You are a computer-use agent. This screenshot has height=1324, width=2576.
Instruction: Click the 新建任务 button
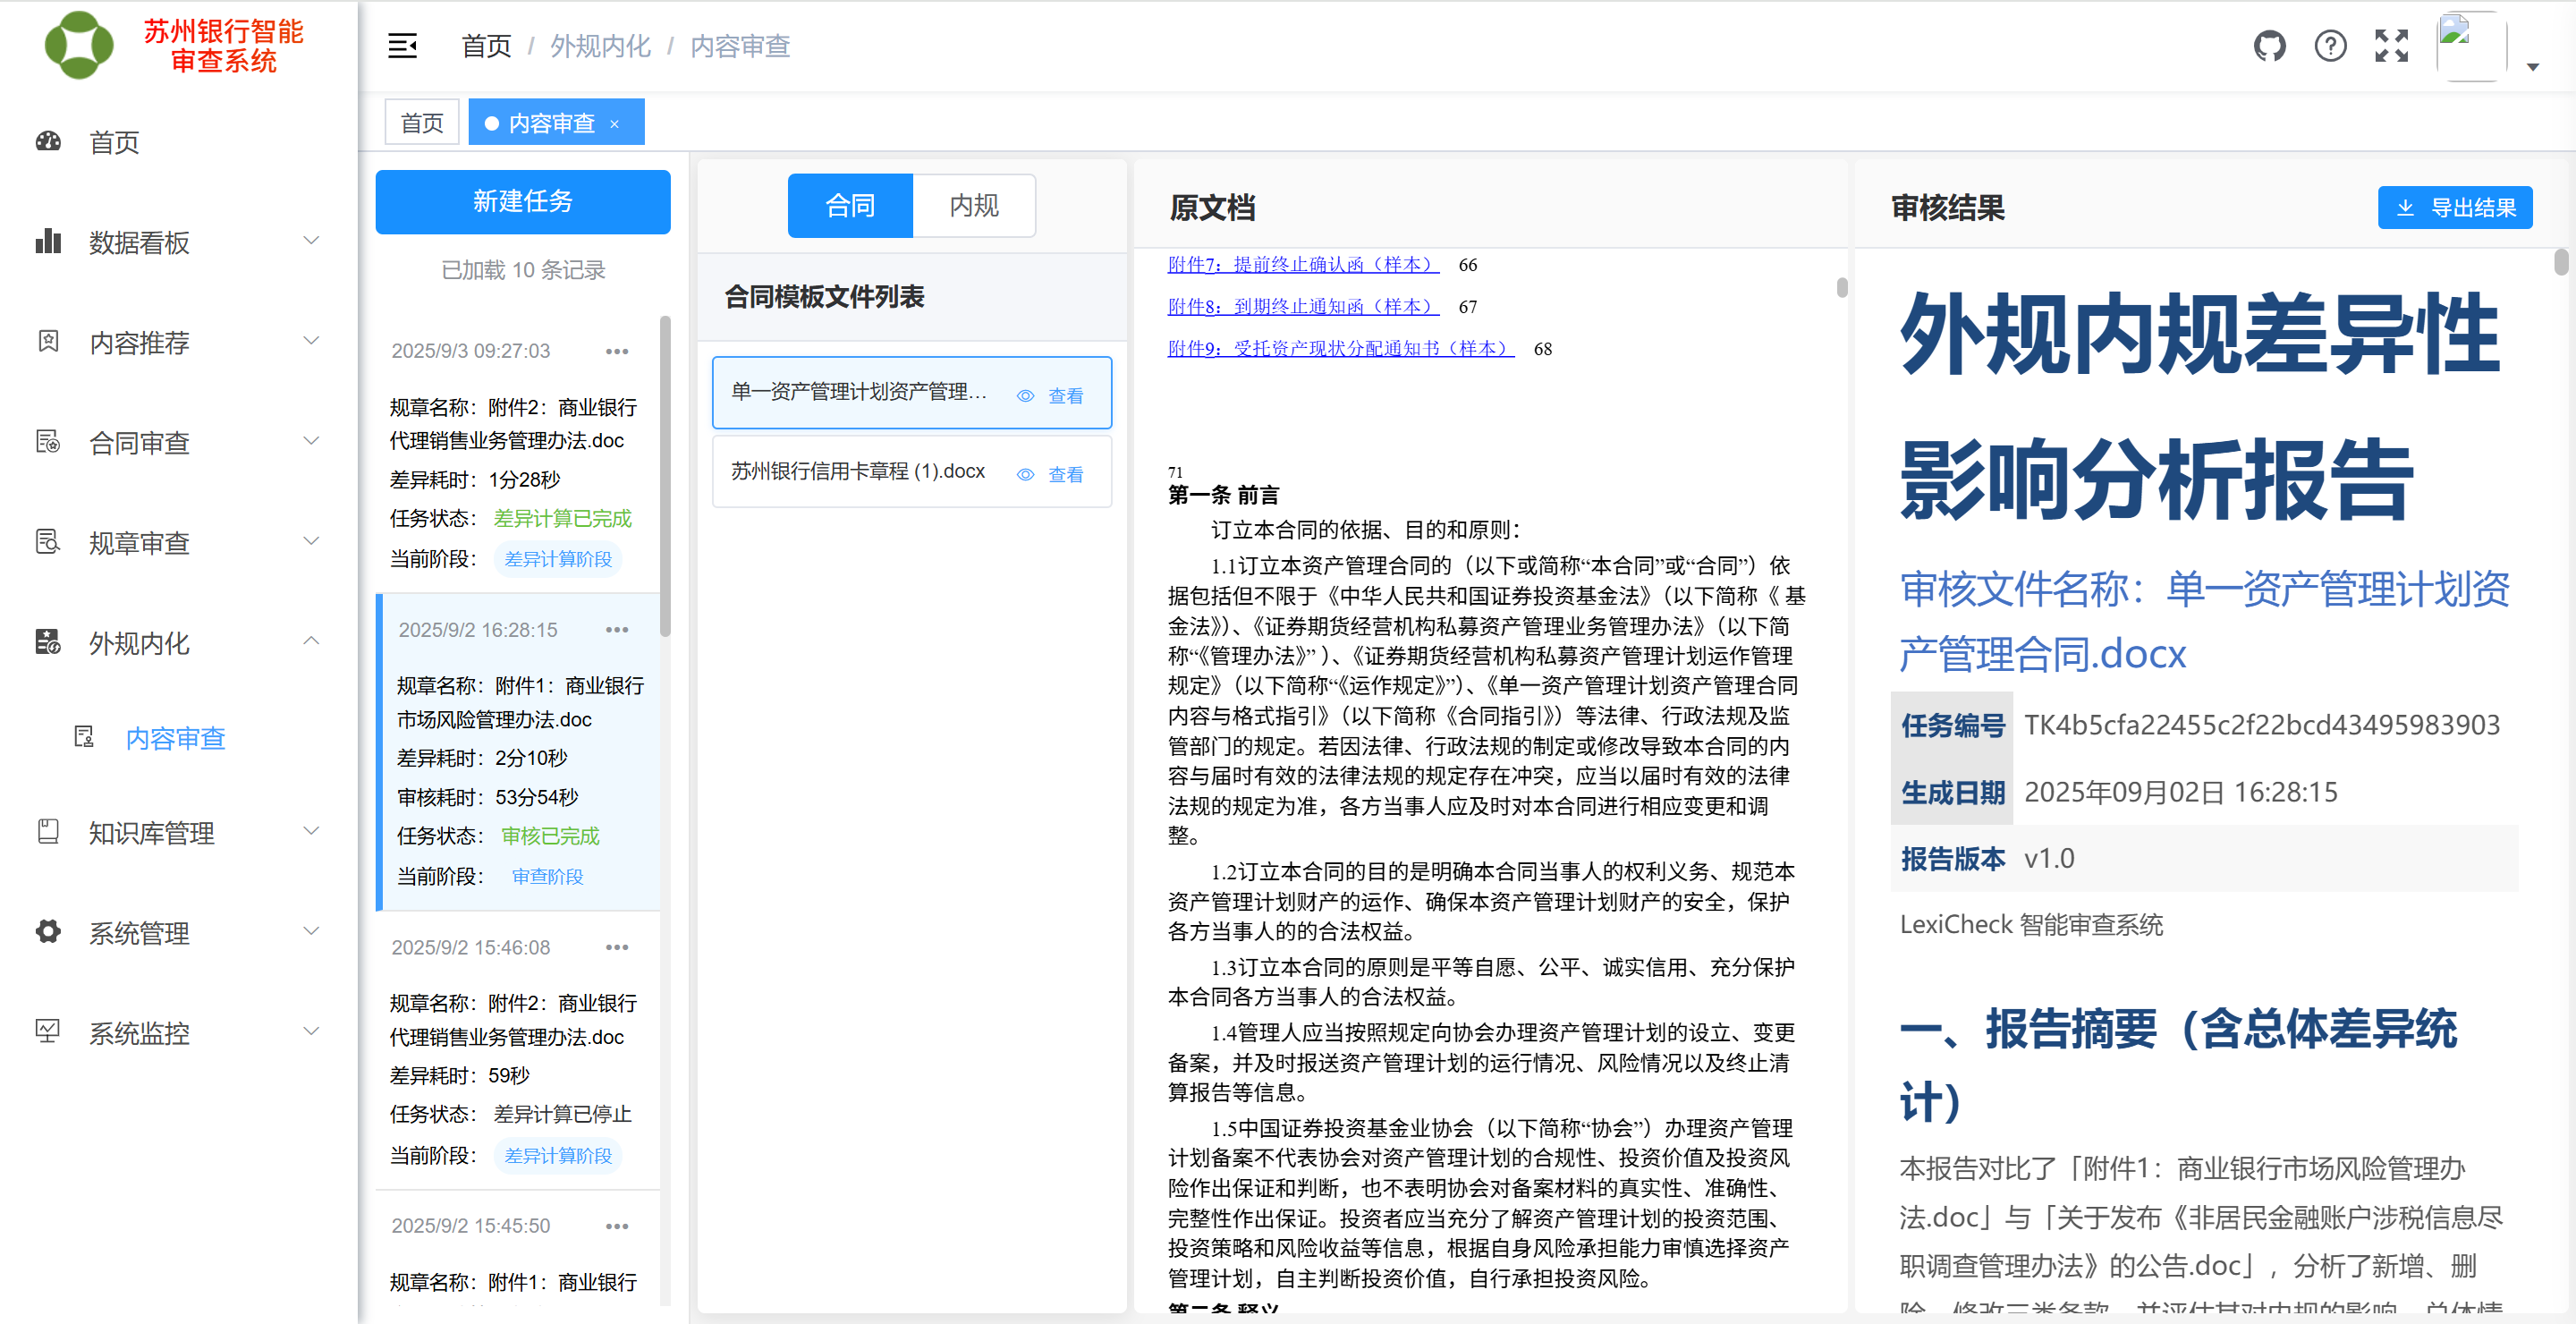pyautogui.click(x=523, y=201)
